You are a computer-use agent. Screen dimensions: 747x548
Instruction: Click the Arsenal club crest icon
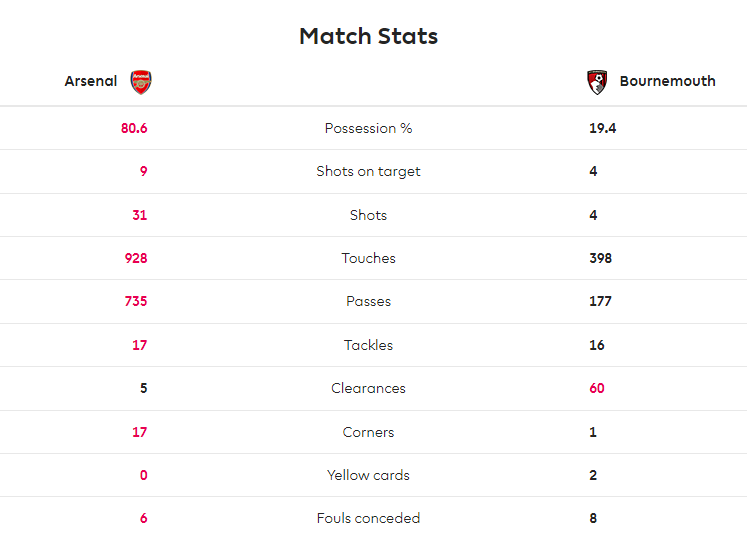[x=141, y=82]
